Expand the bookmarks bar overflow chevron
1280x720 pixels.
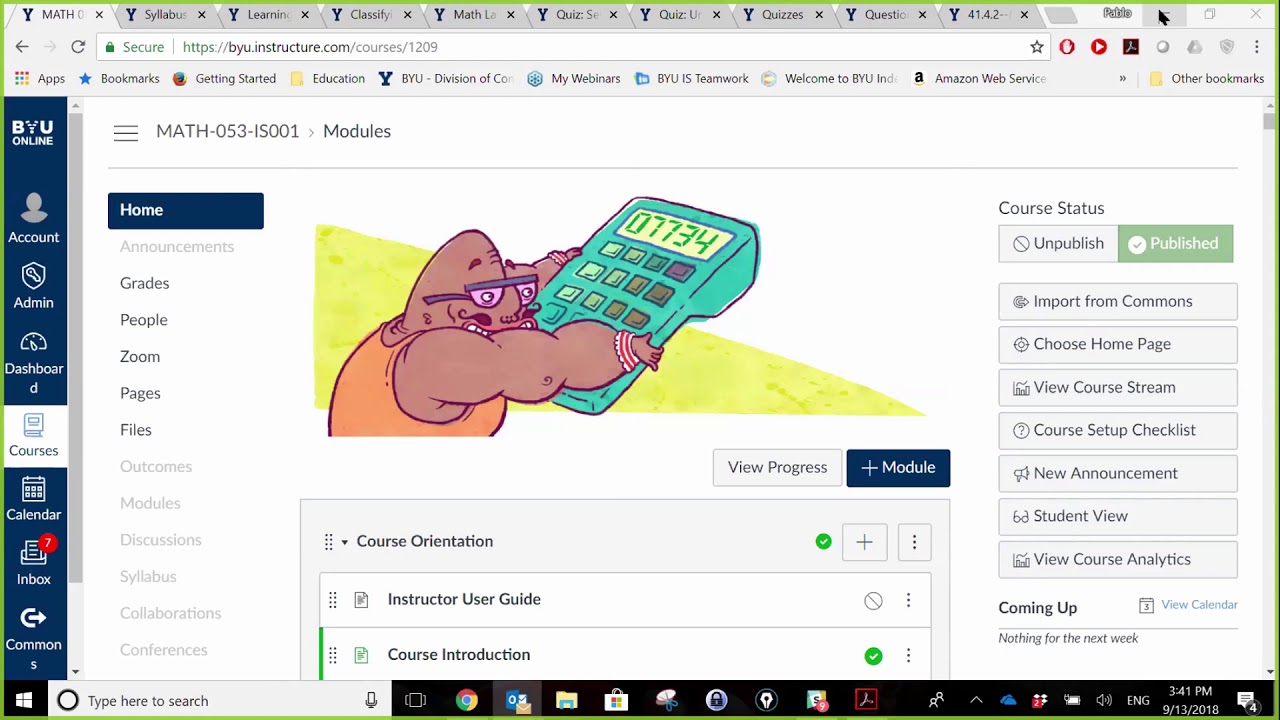pyautogui.click(x=1123, y=79)
